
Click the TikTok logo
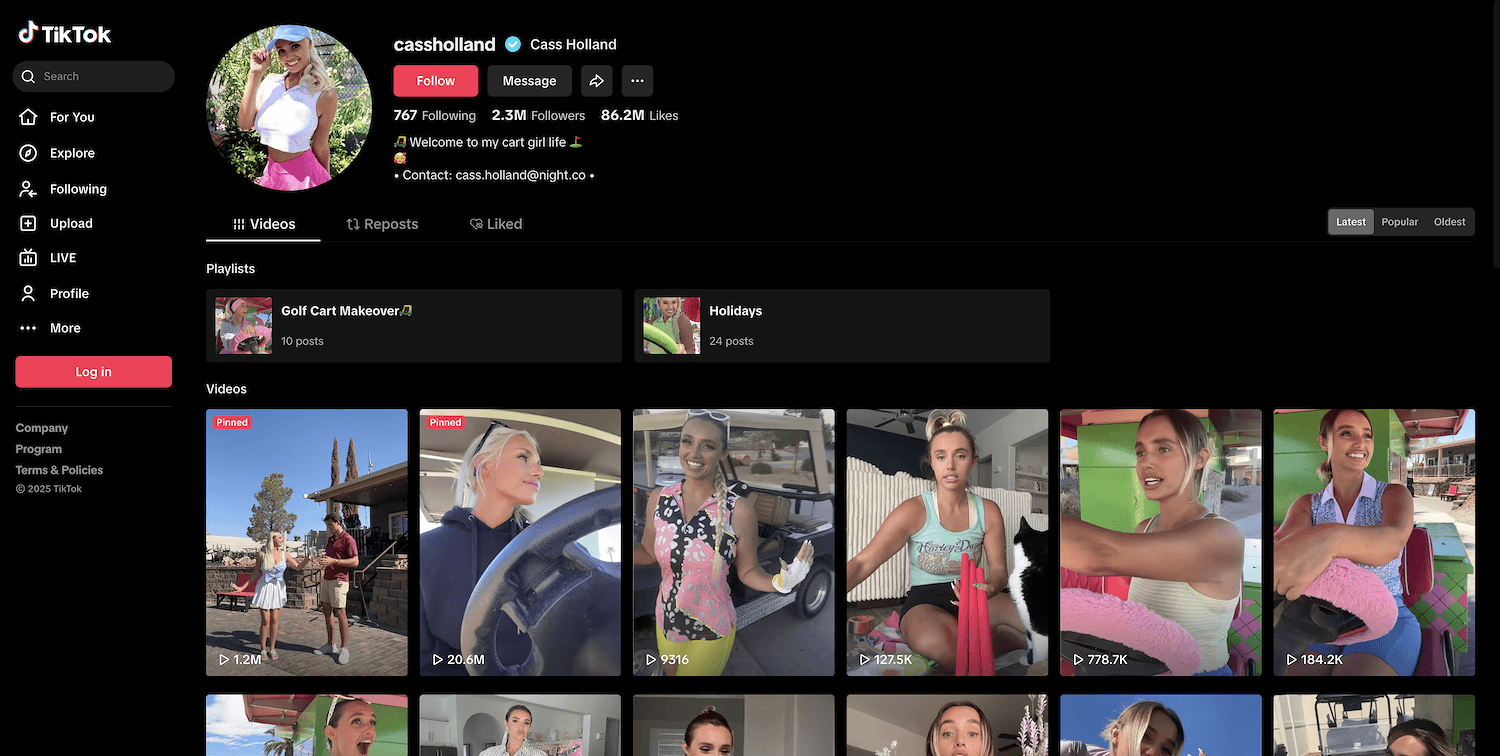[x=65, y=34]
